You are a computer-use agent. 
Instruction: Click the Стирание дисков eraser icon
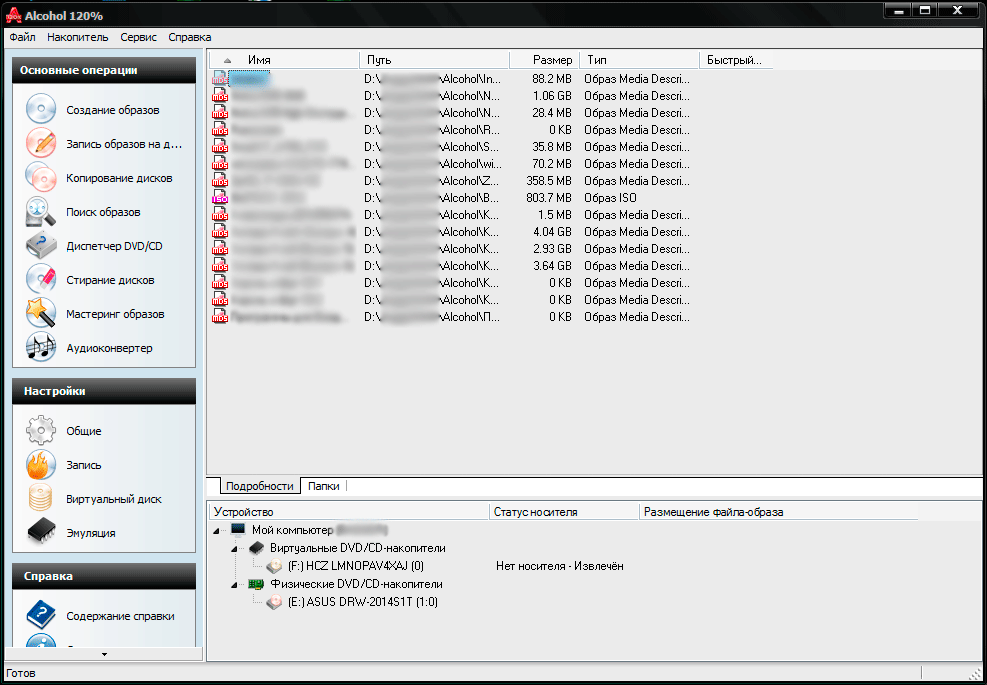pyautogui.click(x=41, y=280)
